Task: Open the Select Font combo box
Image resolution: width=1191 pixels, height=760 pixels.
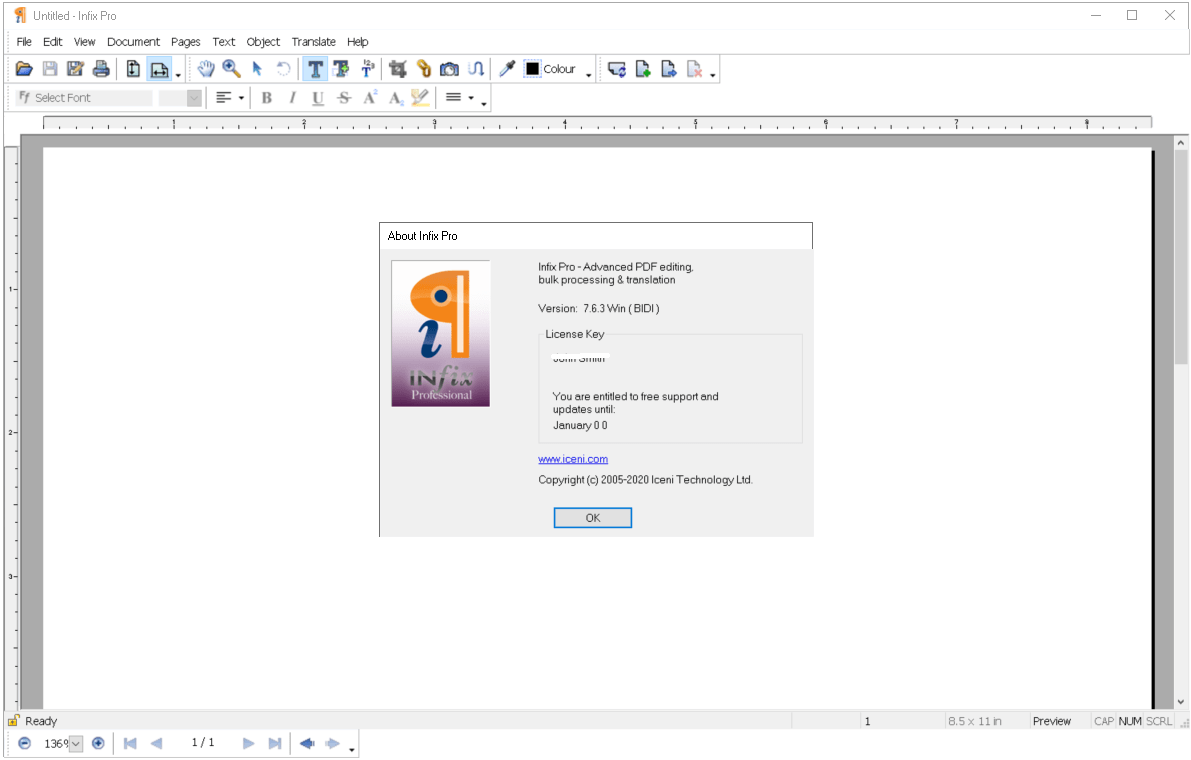Action: tap(84, 98)
